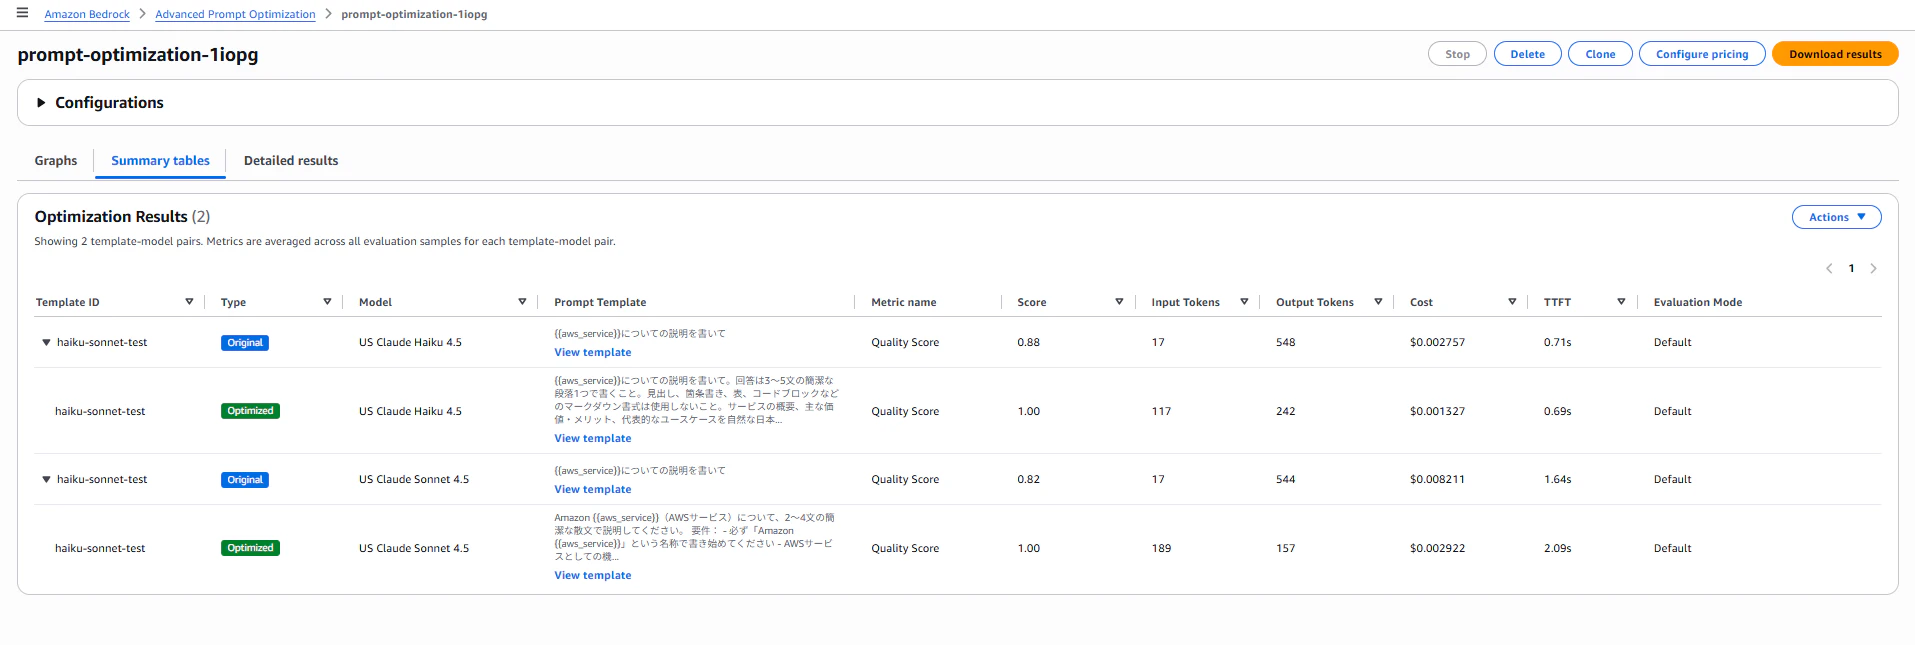Select TTFT value 0.69s

tap(1557, 412)
